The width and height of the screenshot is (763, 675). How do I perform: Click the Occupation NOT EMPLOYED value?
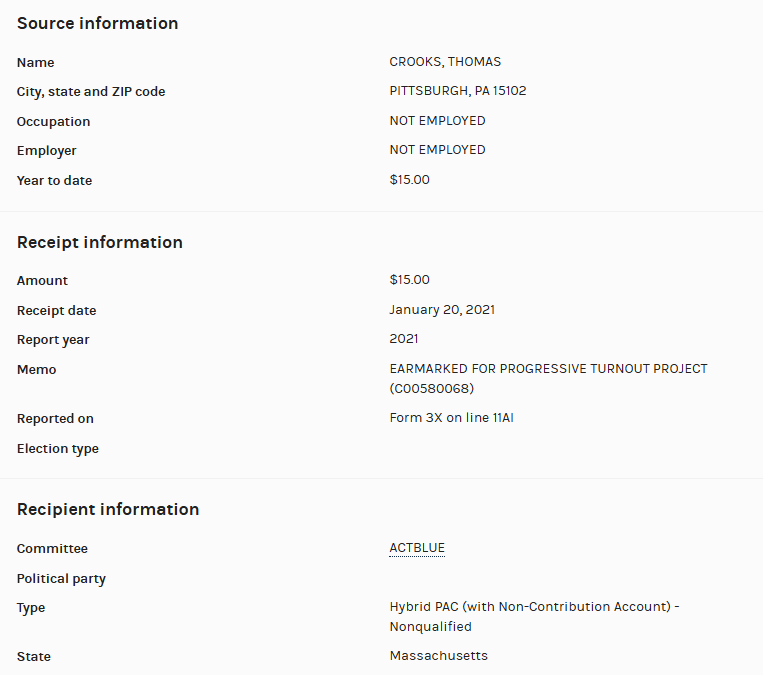[437, 121]
